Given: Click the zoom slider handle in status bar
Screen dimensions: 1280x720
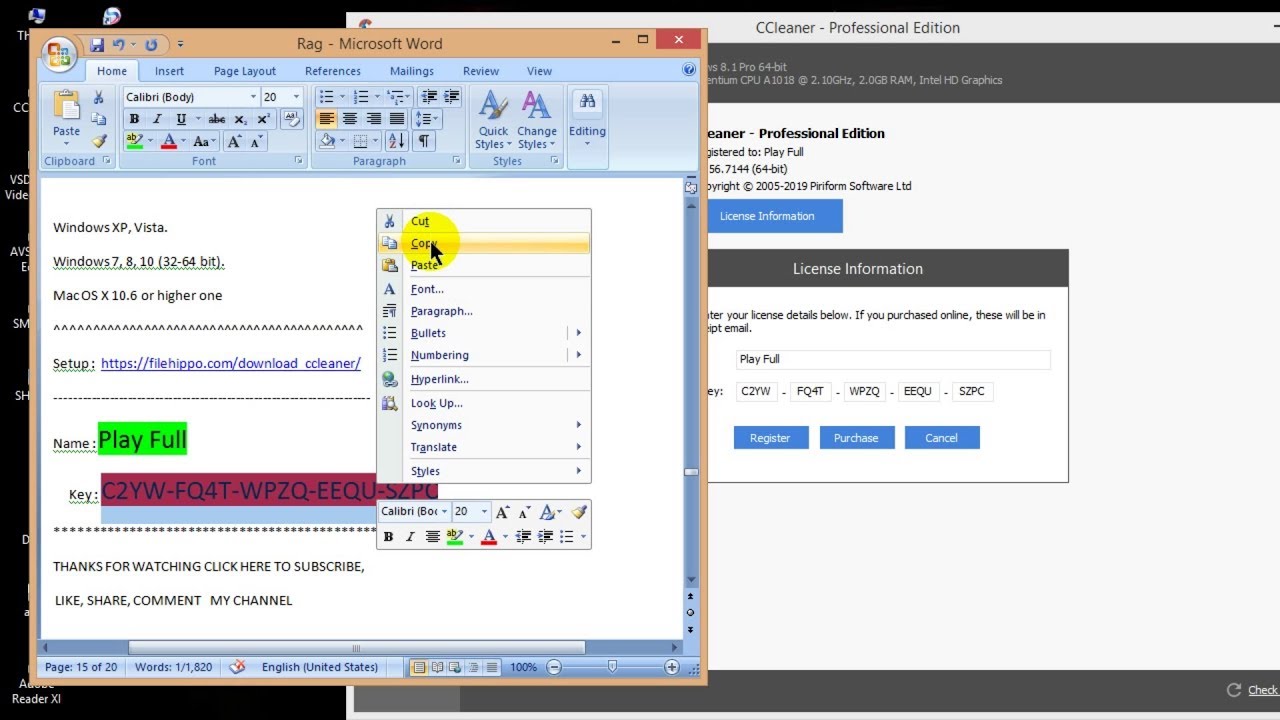Looking at the screenshot, I should tap(612, 667).
